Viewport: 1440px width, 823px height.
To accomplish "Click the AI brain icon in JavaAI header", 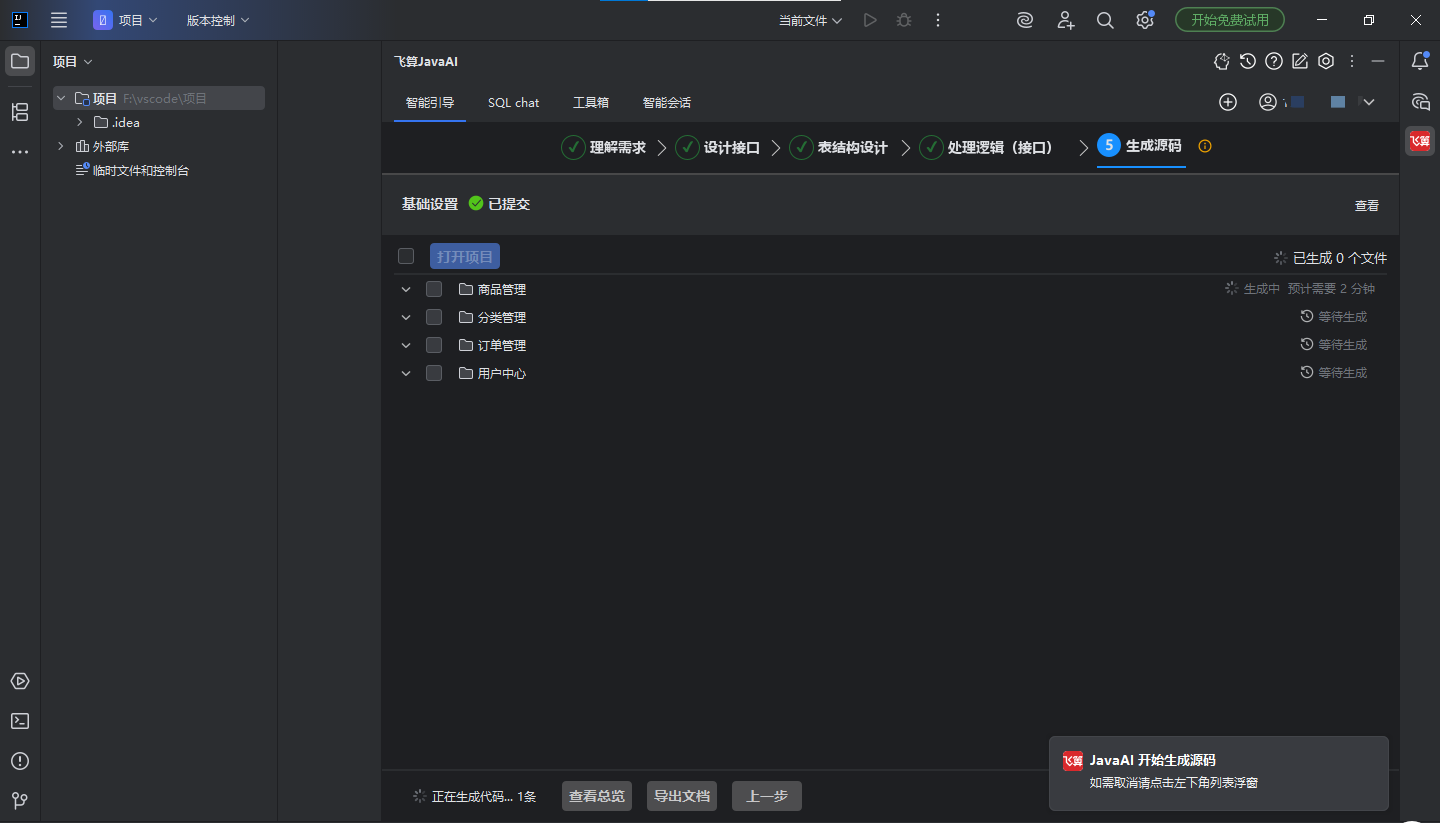I will (1222, 61).
